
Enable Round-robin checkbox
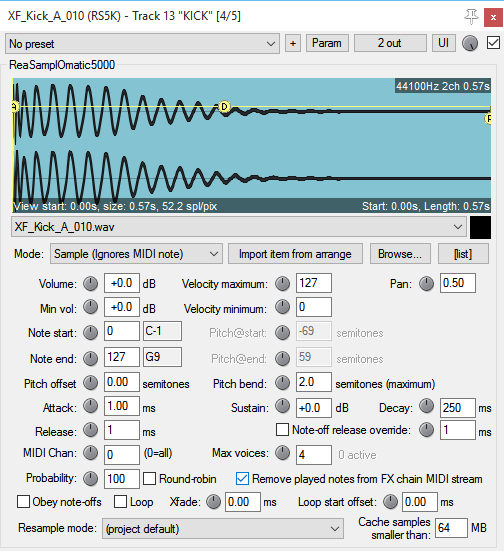point(149,479)
